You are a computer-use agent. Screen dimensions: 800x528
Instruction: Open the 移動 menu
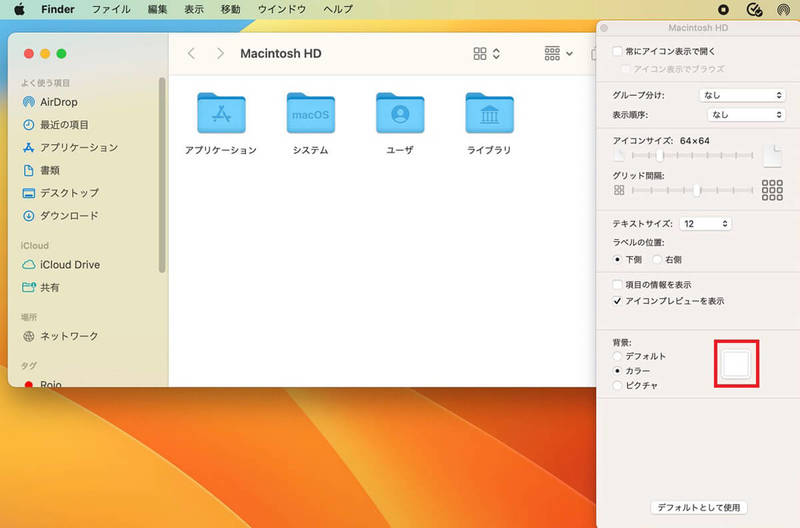[231, 9]
